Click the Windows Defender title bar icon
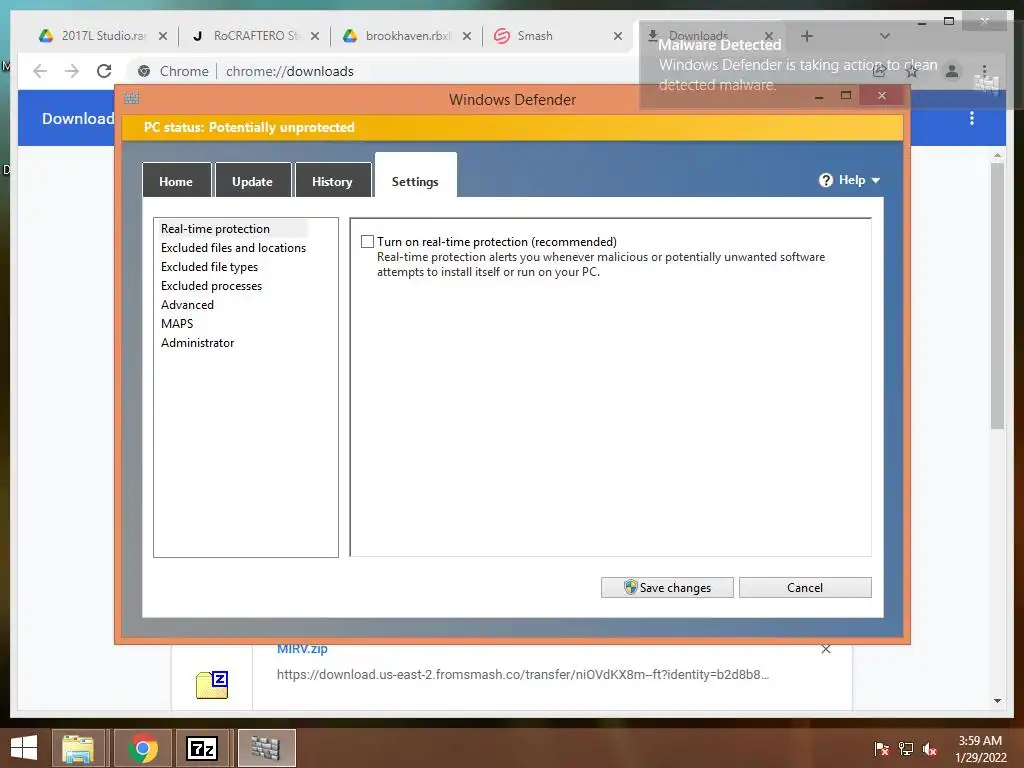1024x768 pixels. pos(131,98)
